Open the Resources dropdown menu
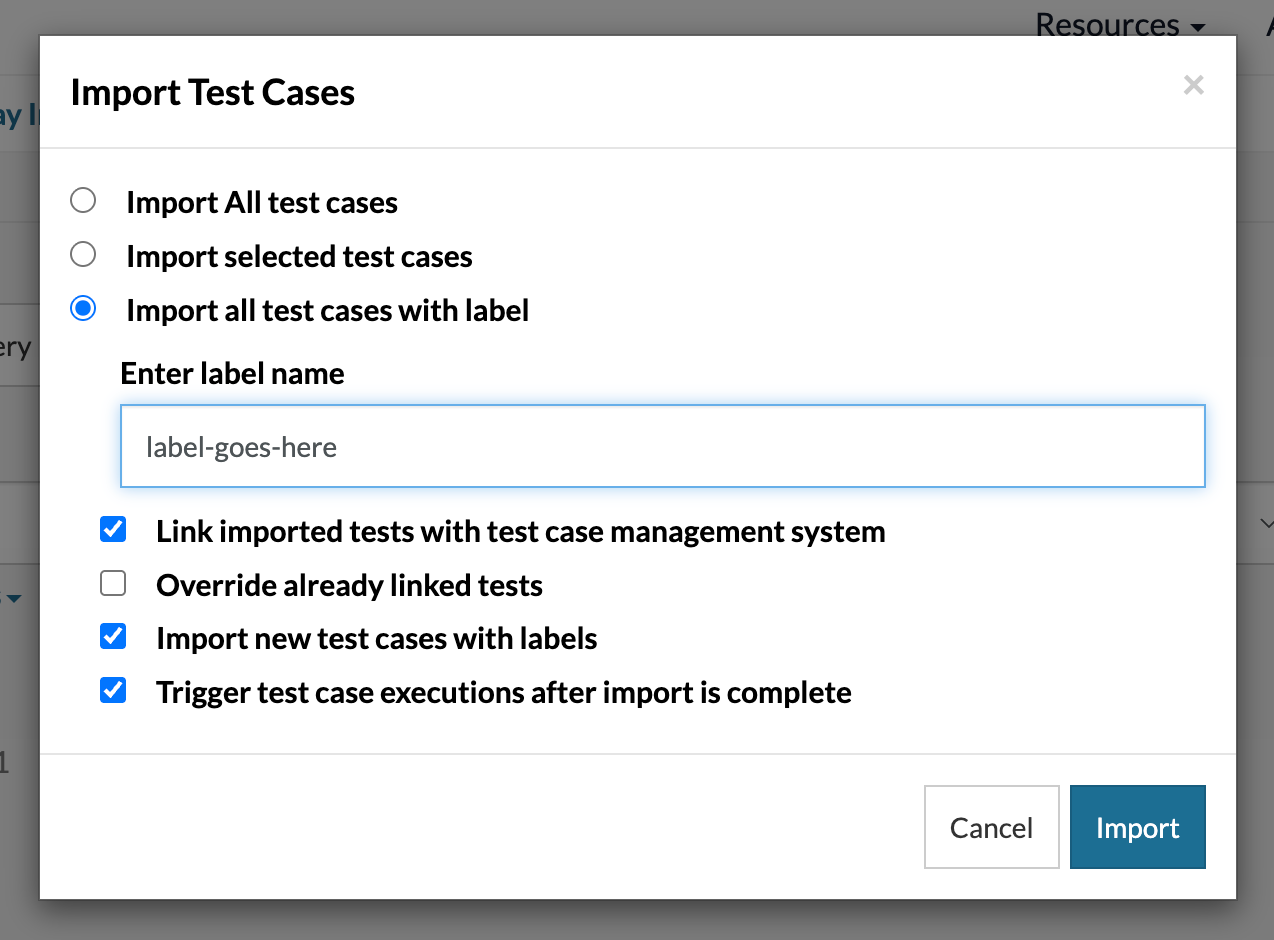The height and width of the screenshot is (940, 1274). (1119, 24)
